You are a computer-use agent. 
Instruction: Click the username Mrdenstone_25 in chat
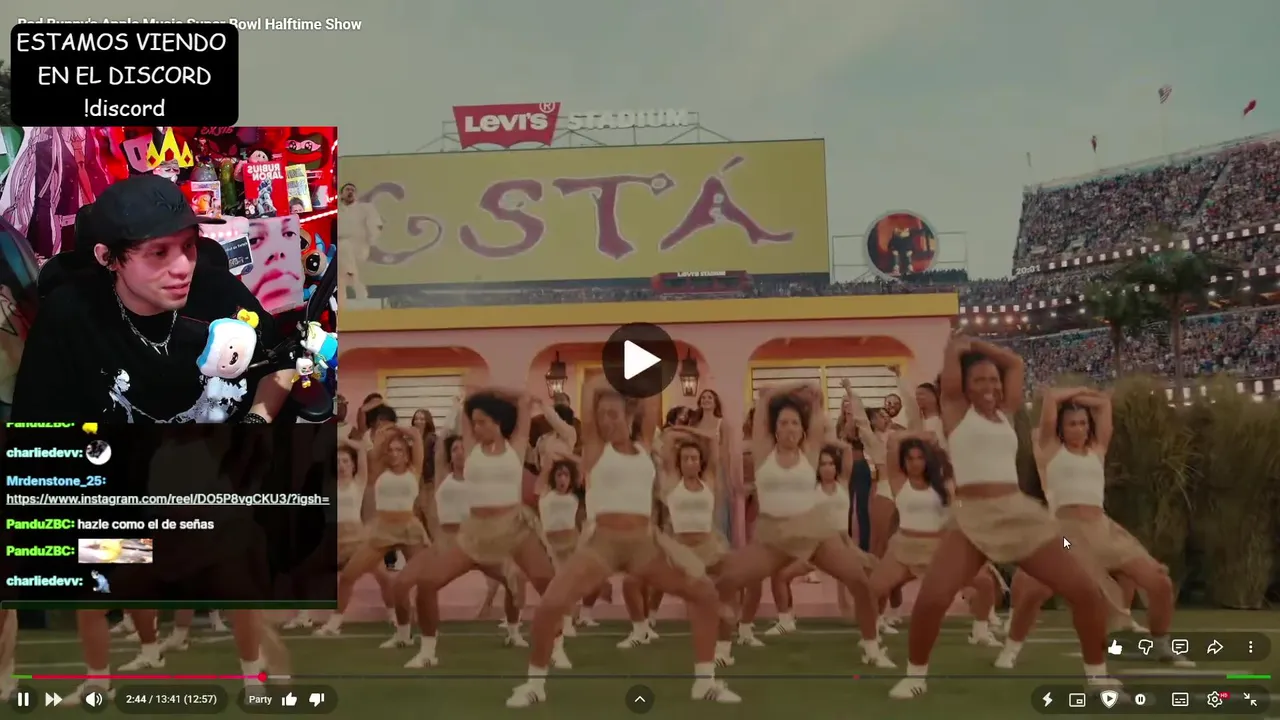tap(55, 481)
